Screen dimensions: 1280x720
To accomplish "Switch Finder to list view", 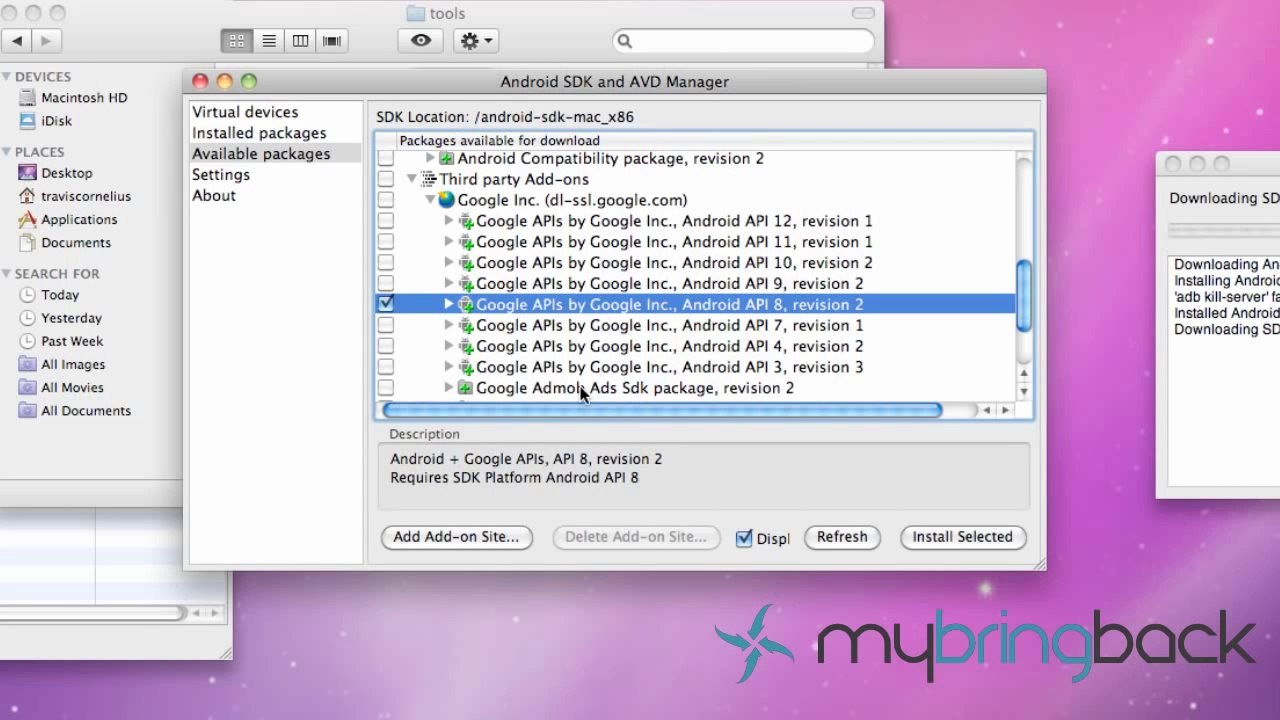I will [x=269, y=41].
